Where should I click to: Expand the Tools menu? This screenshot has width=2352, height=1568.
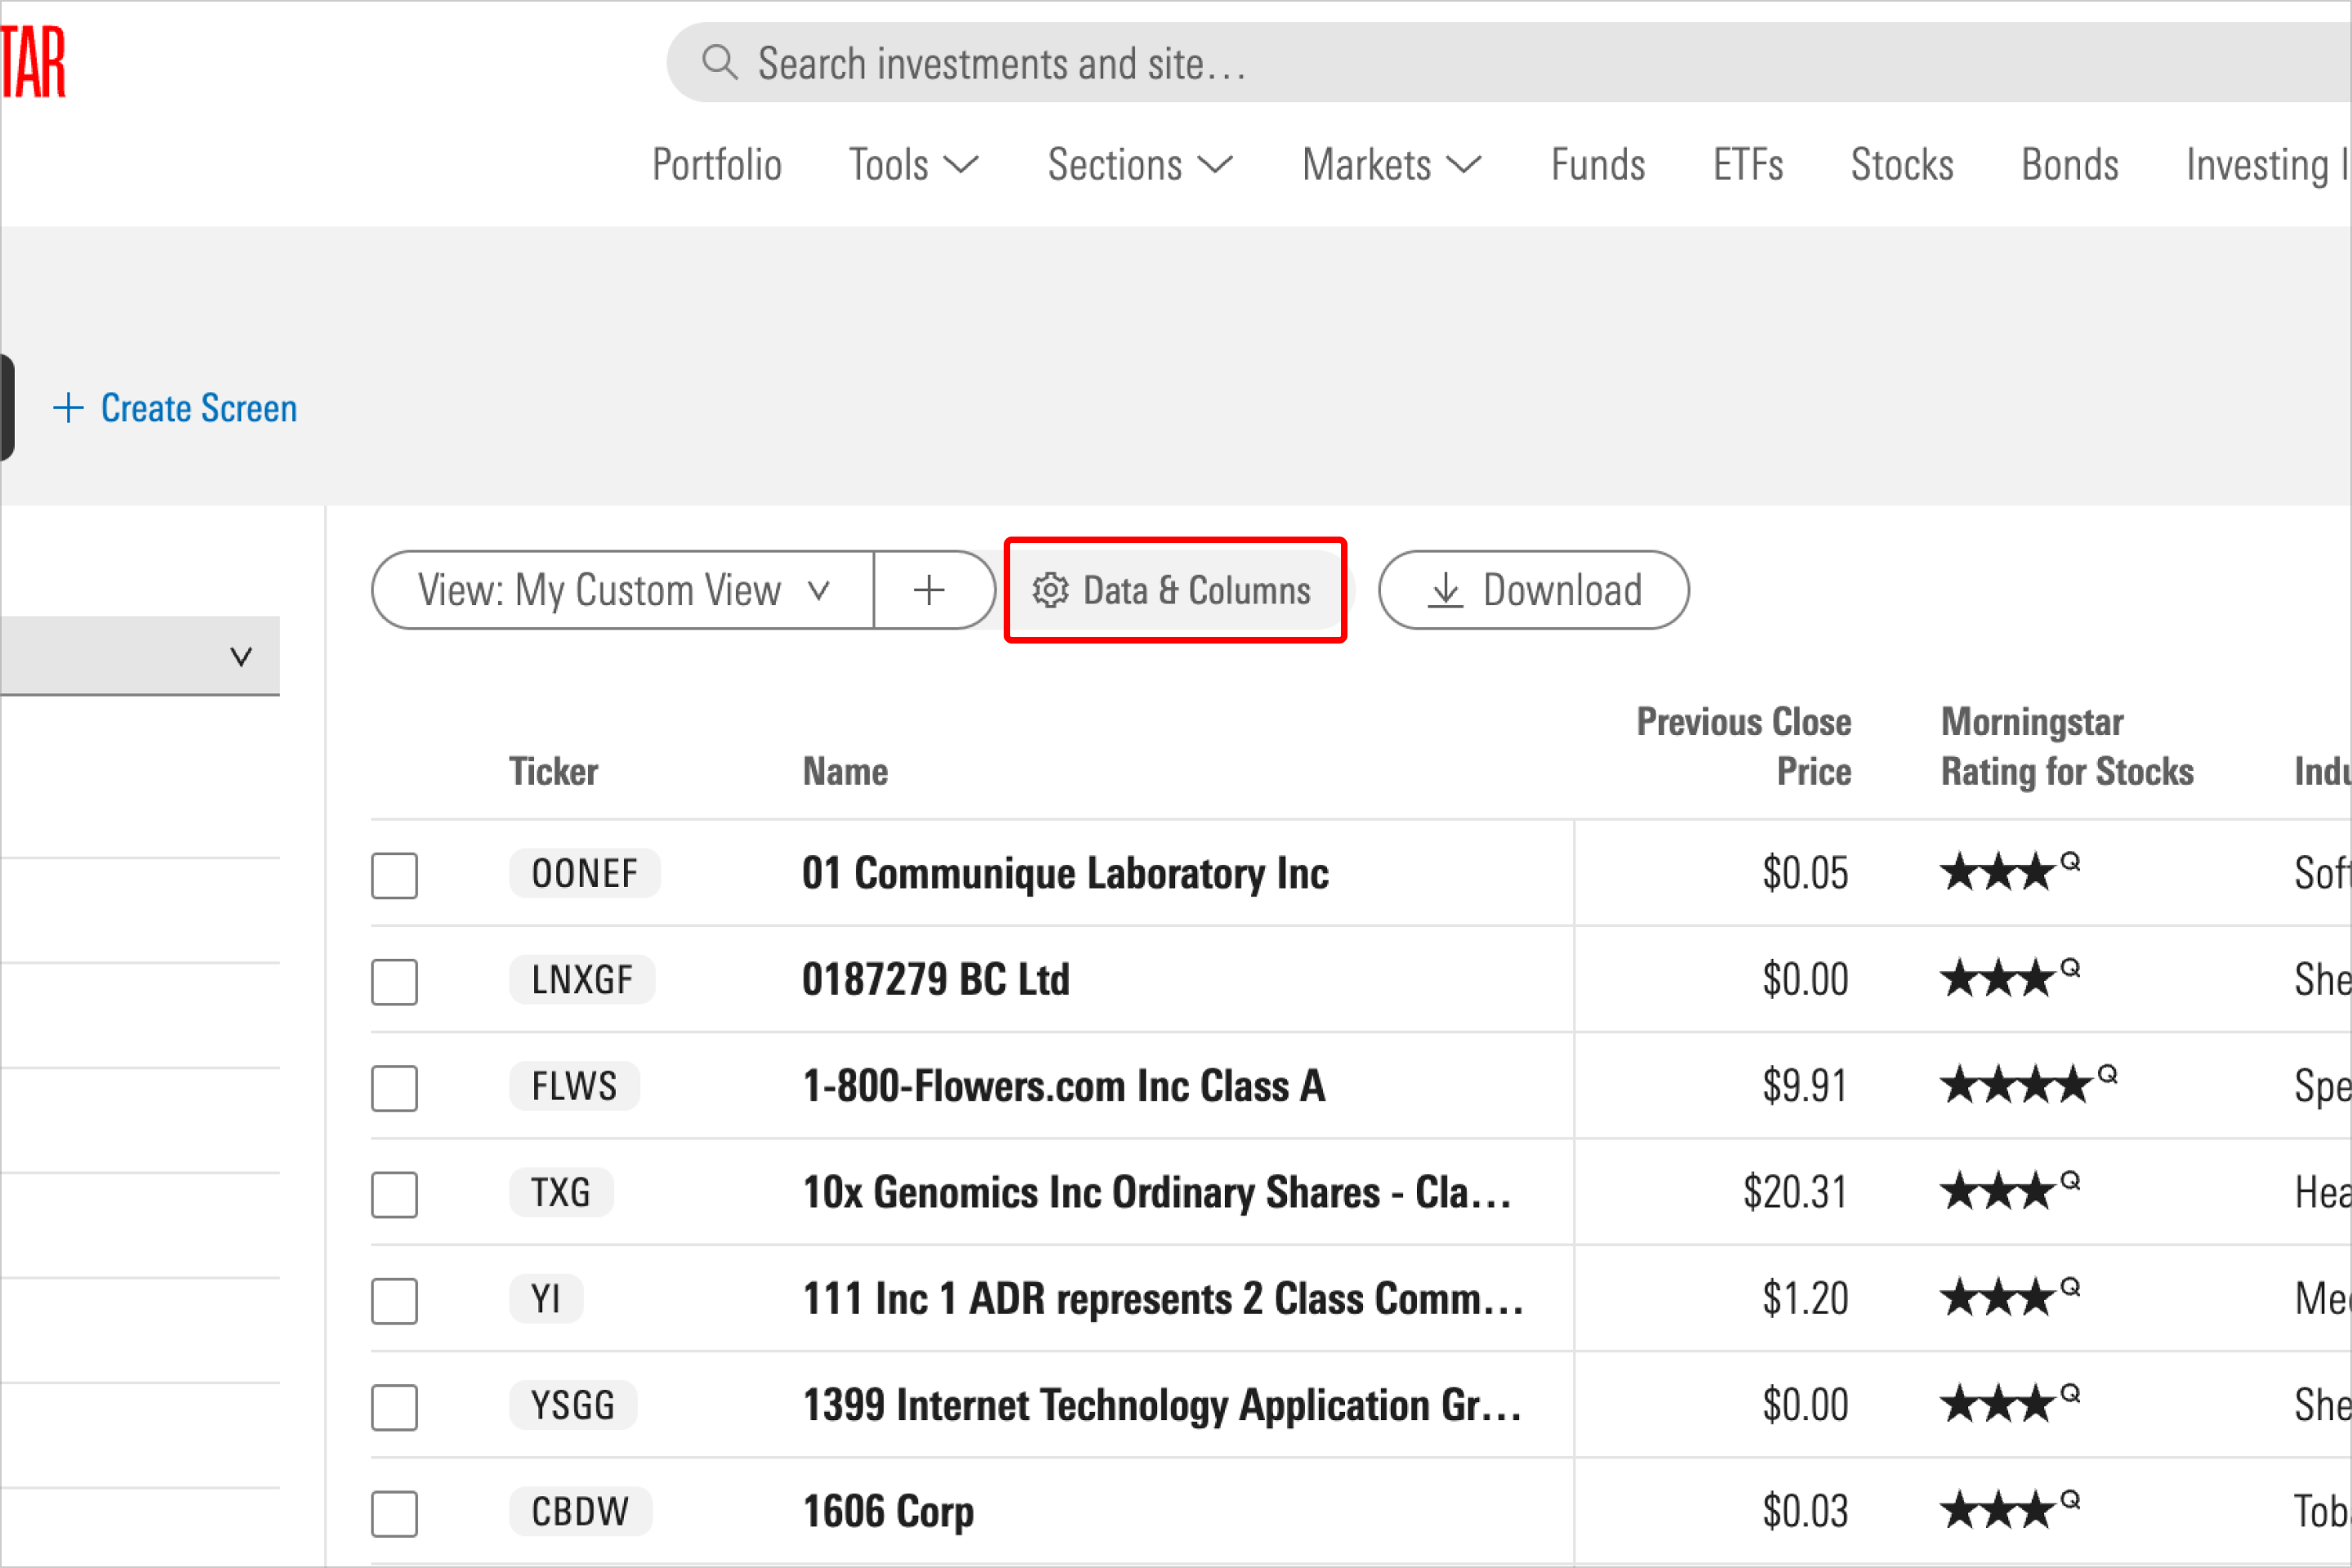(913, 165)
